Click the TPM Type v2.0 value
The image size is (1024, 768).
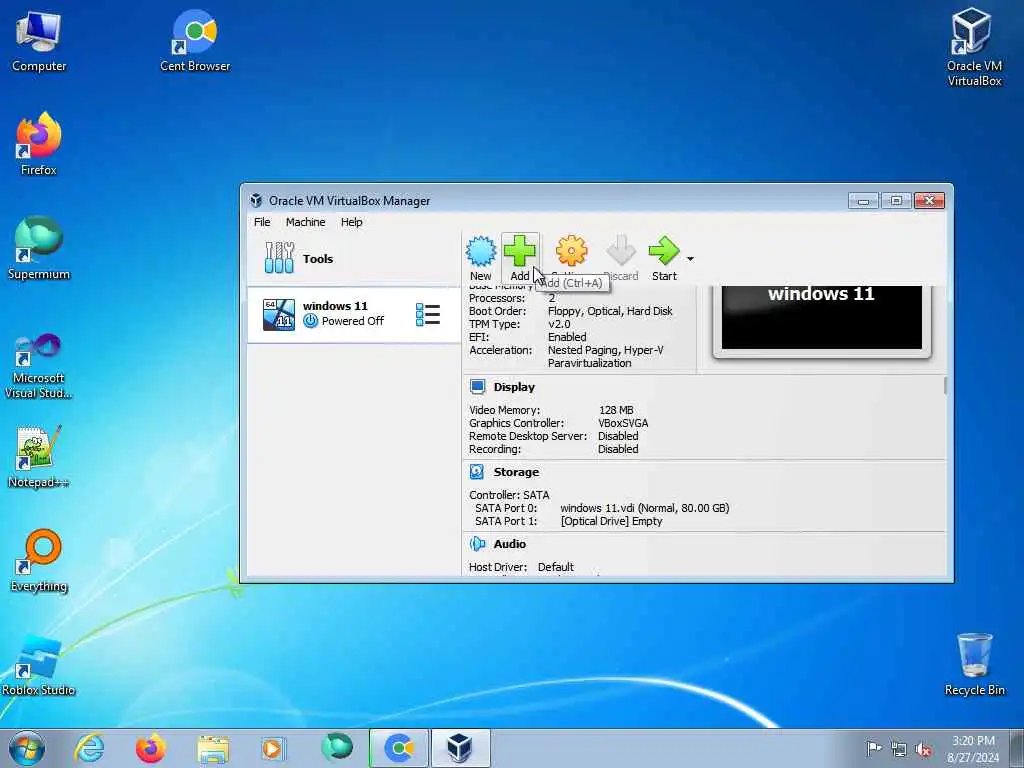coord(559,325)
